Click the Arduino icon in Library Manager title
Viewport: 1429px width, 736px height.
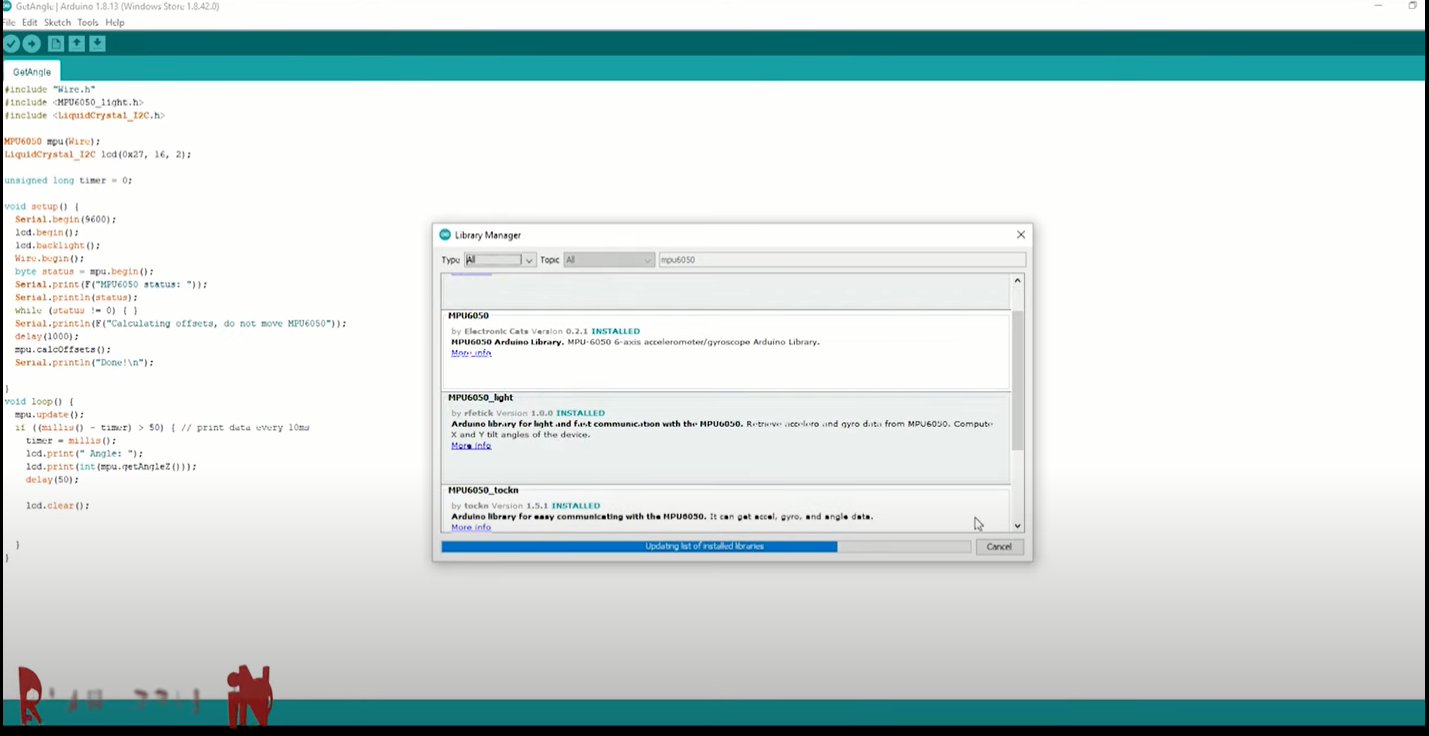click(445, 235)
